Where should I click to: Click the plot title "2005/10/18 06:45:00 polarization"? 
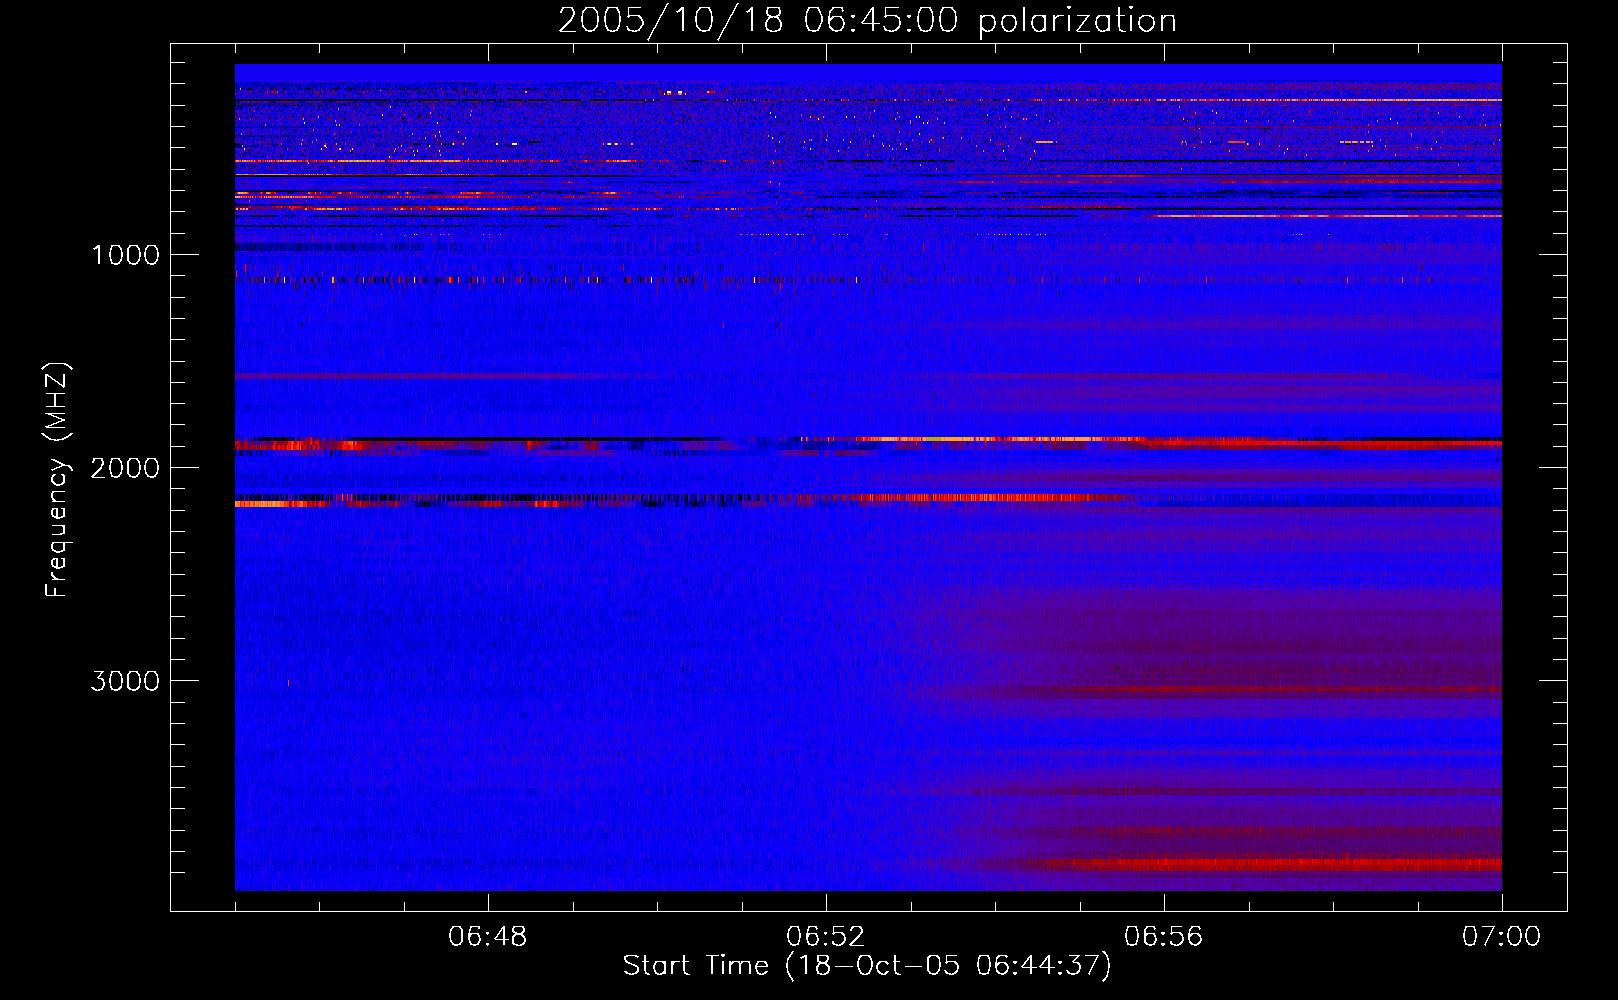[867, 21]
